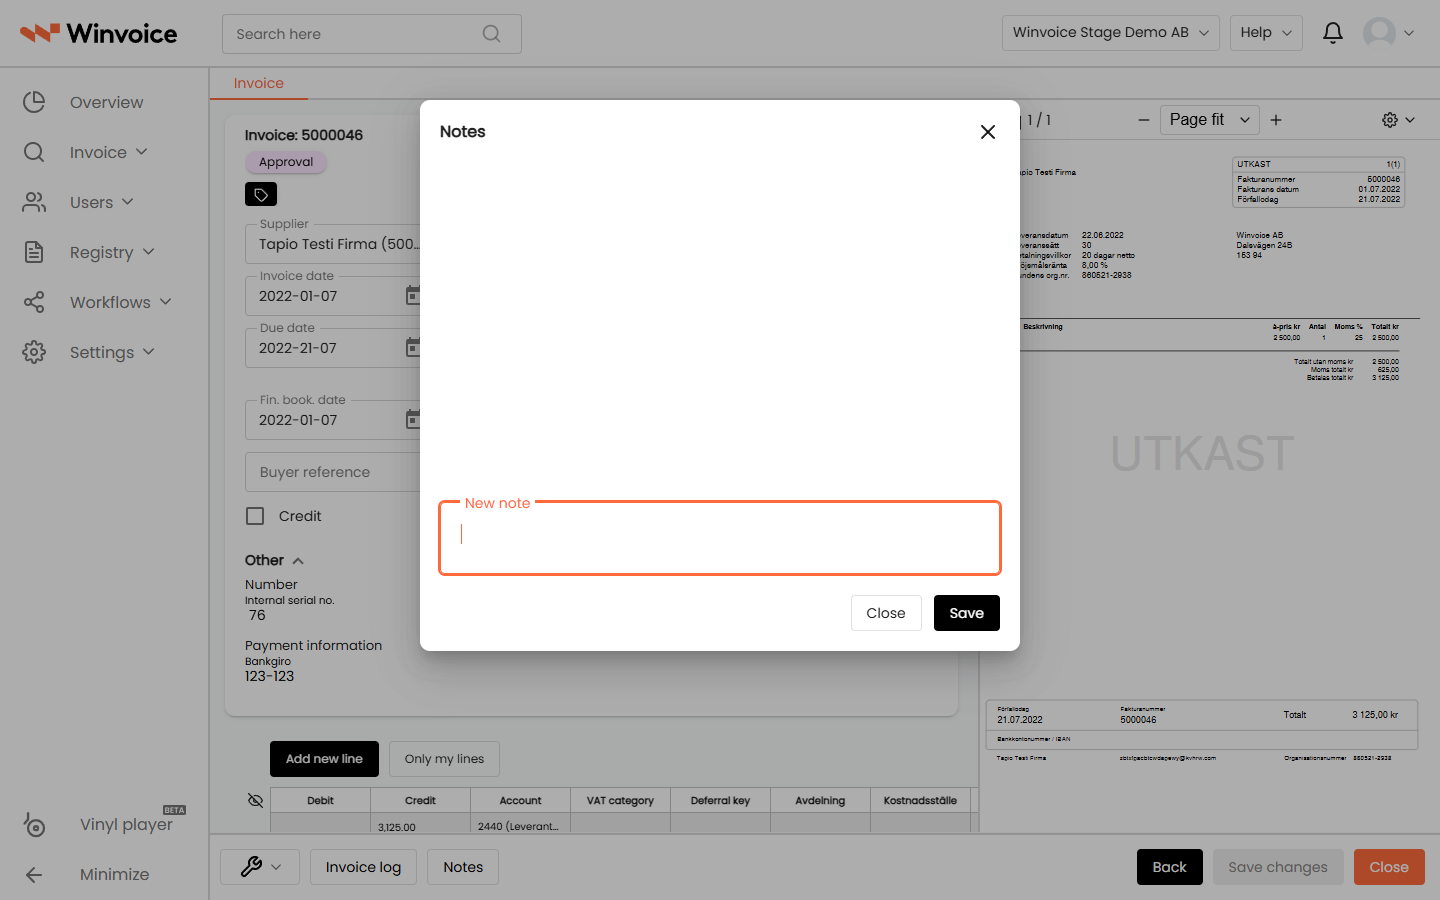Image resolution: width=1440 pixels, height=900 pixels.
Task: Expand the Users sidebar menu
Action: (x=101, y=202)
